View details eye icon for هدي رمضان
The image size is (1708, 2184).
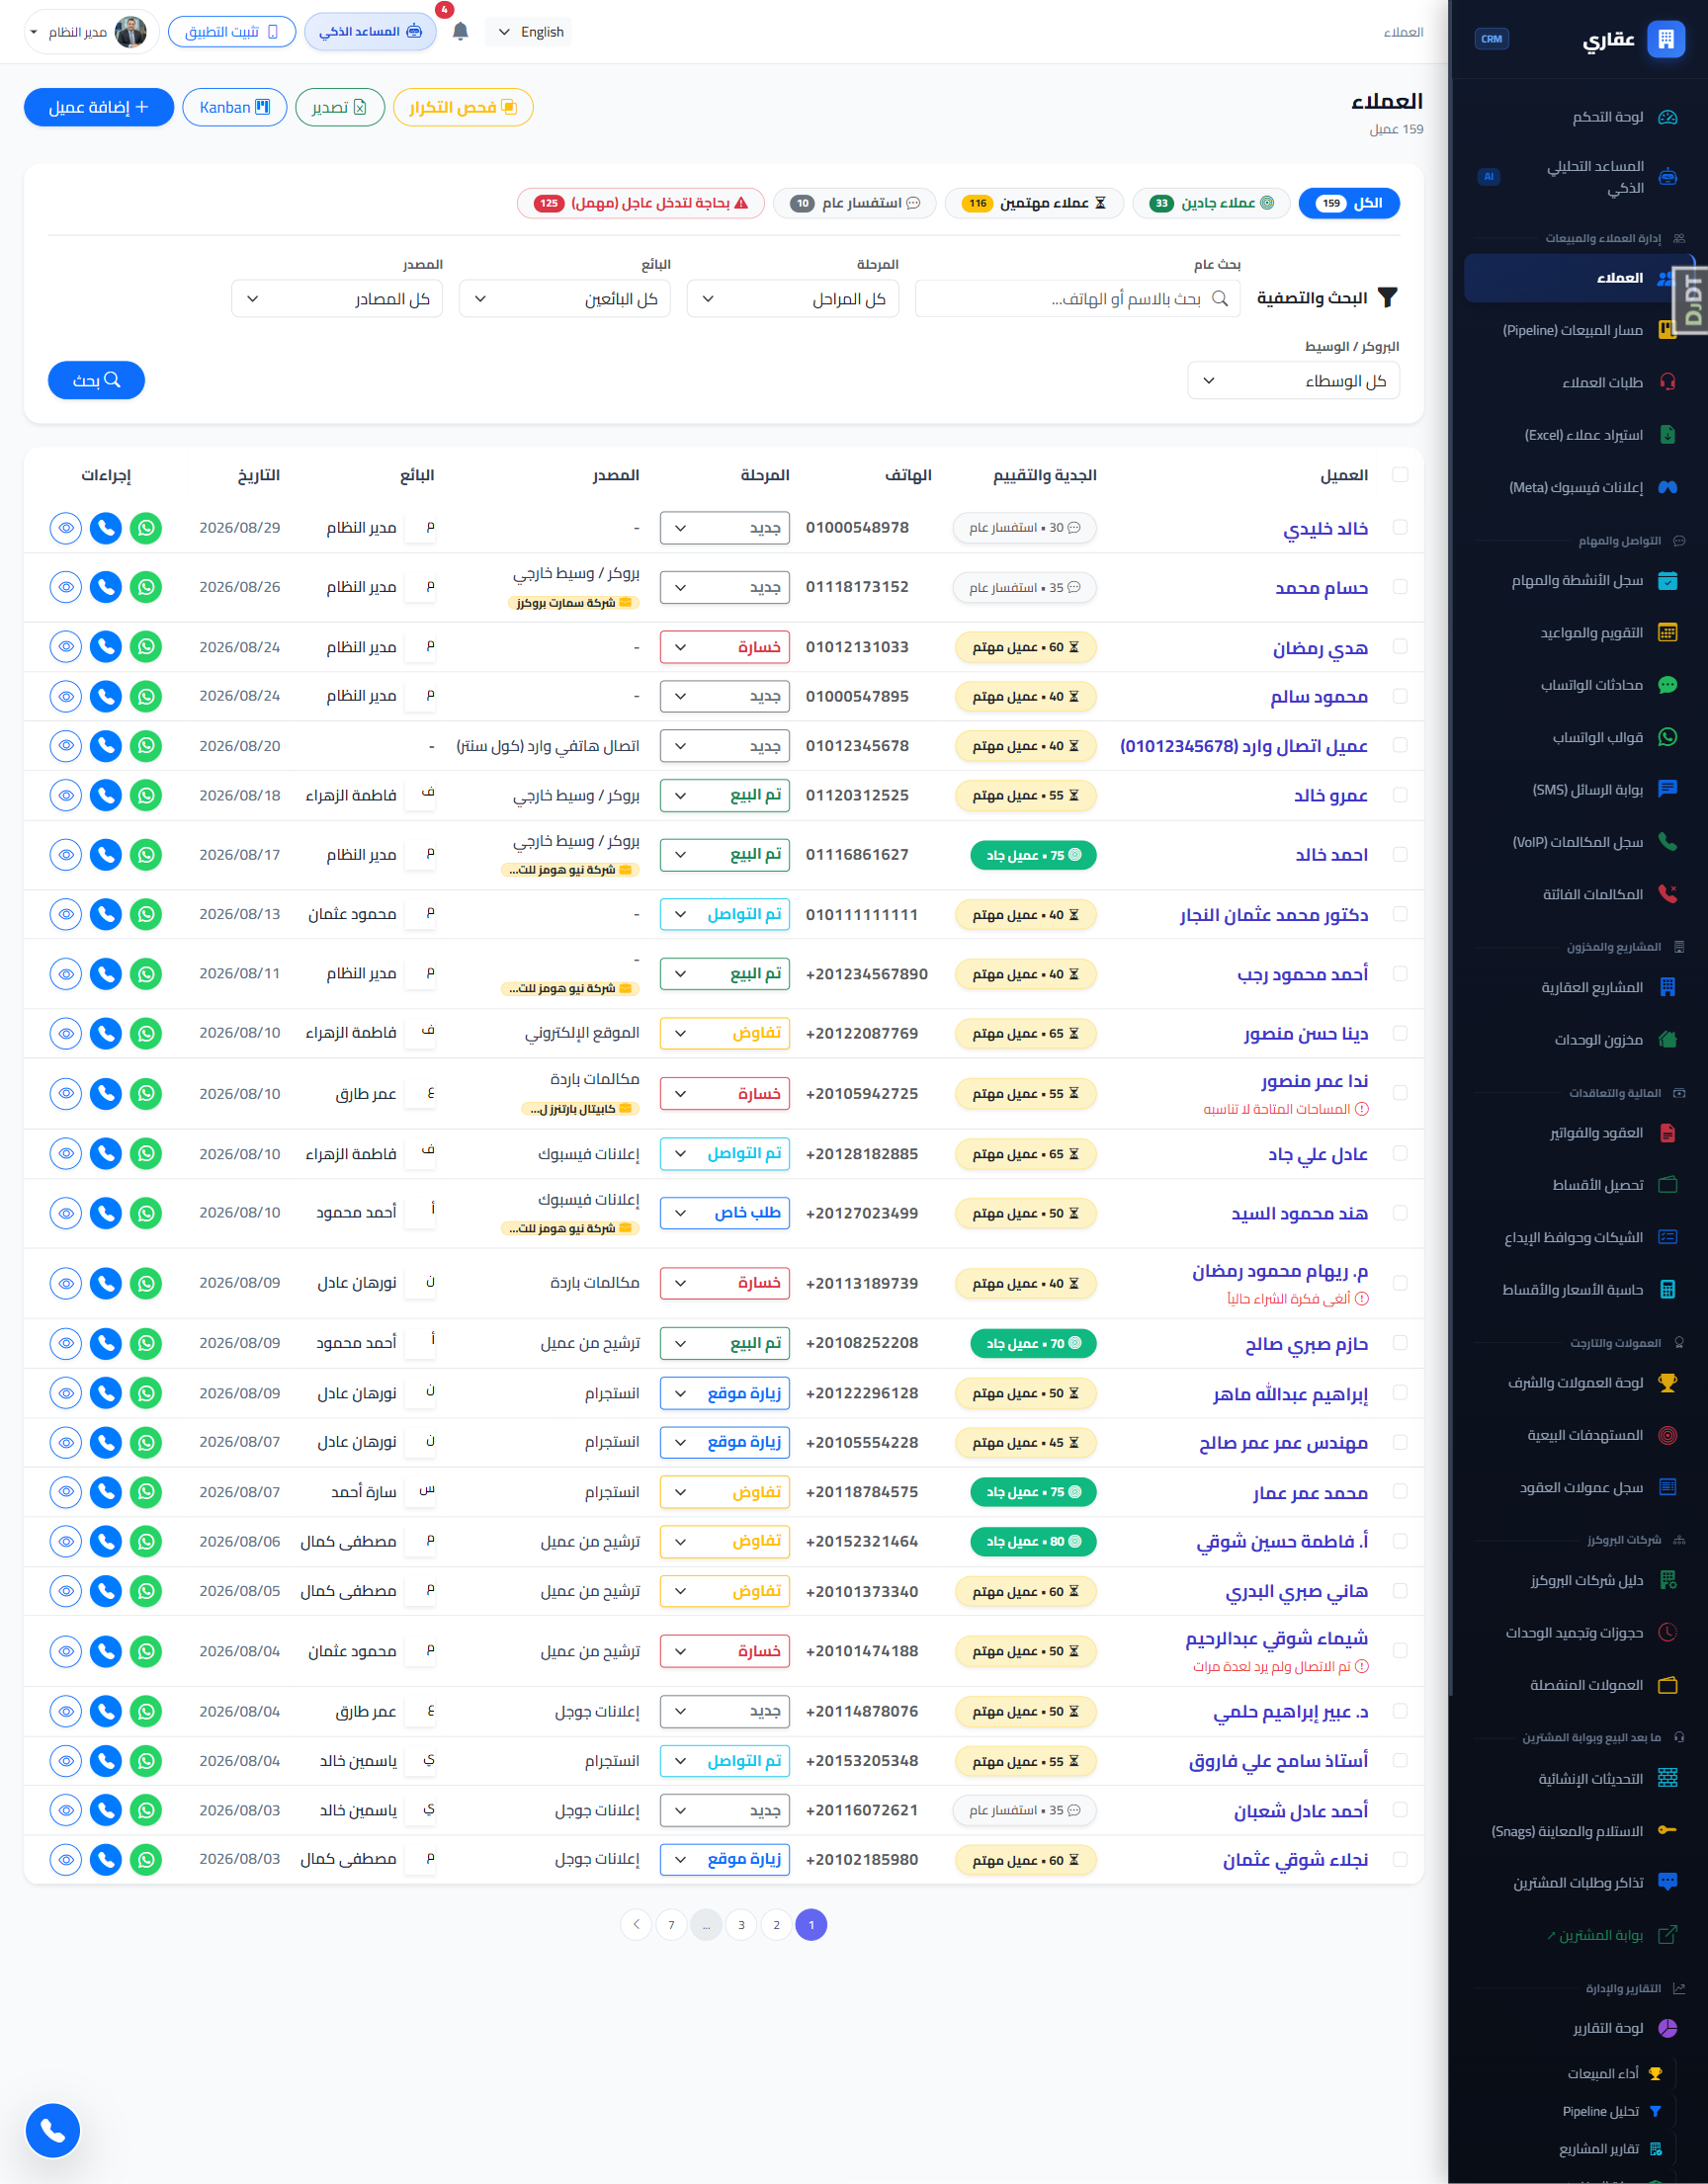66,647
